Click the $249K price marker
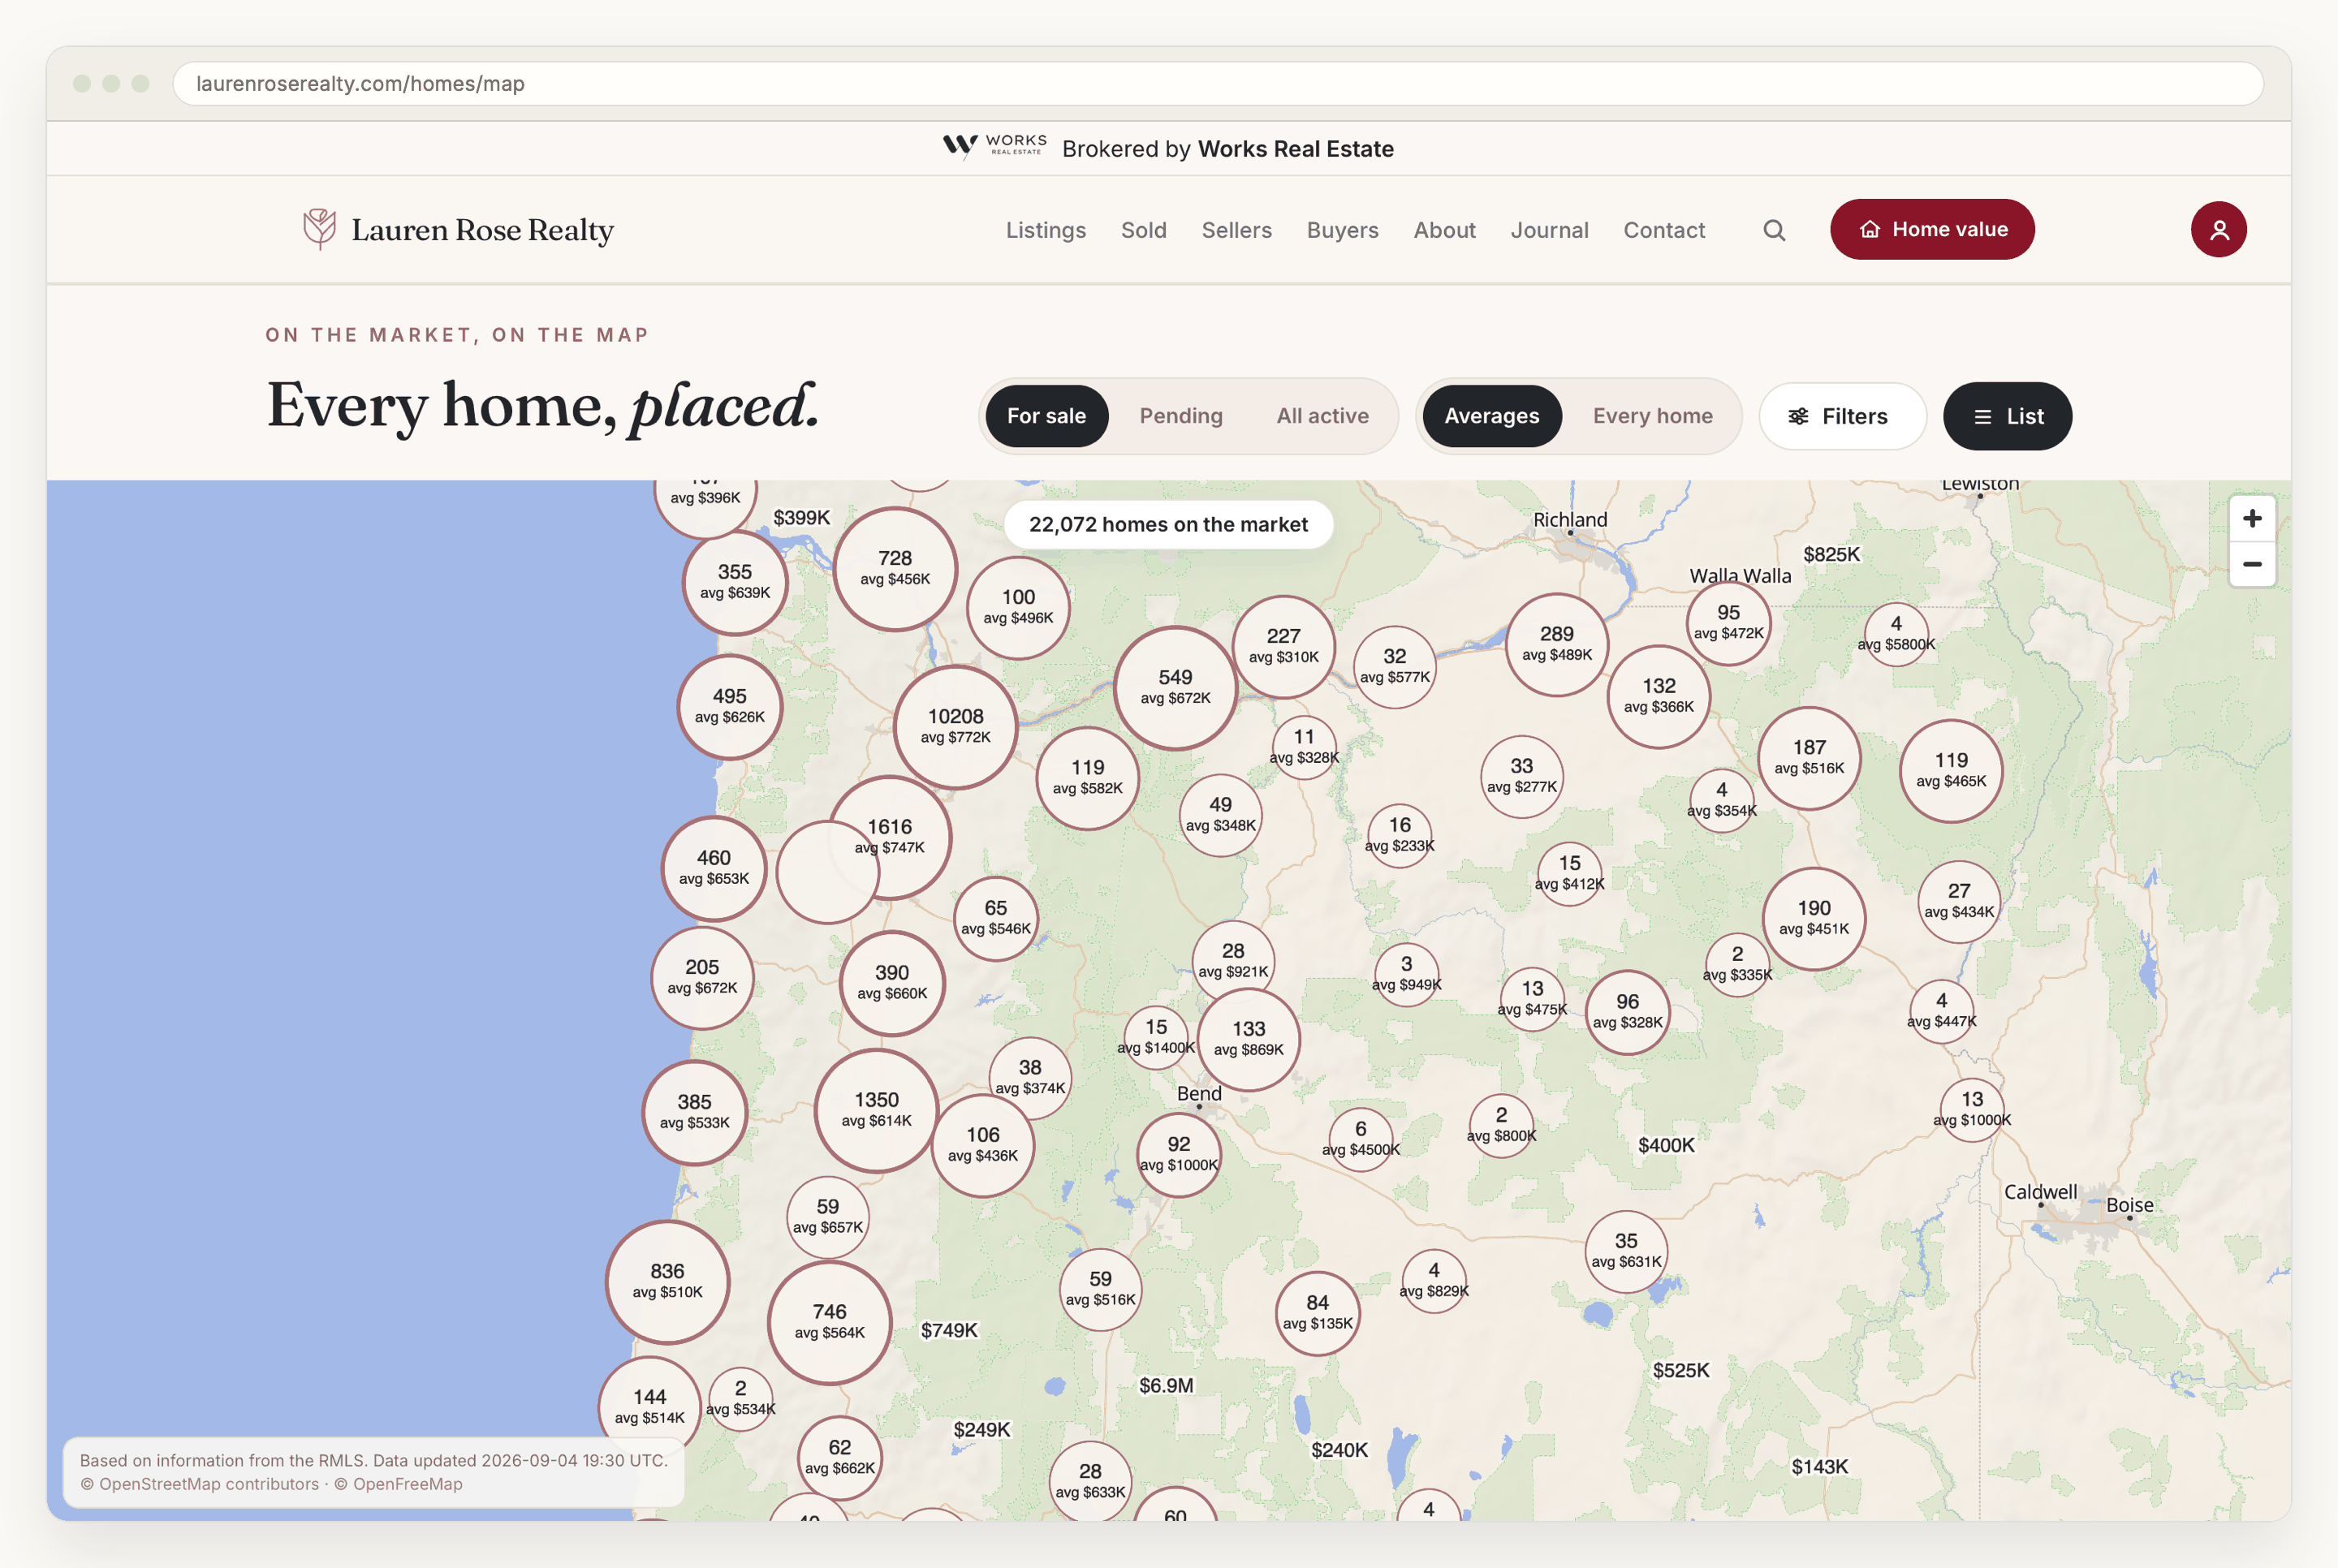Screen dimensions: 2338x1568 tap(981, 1430)
